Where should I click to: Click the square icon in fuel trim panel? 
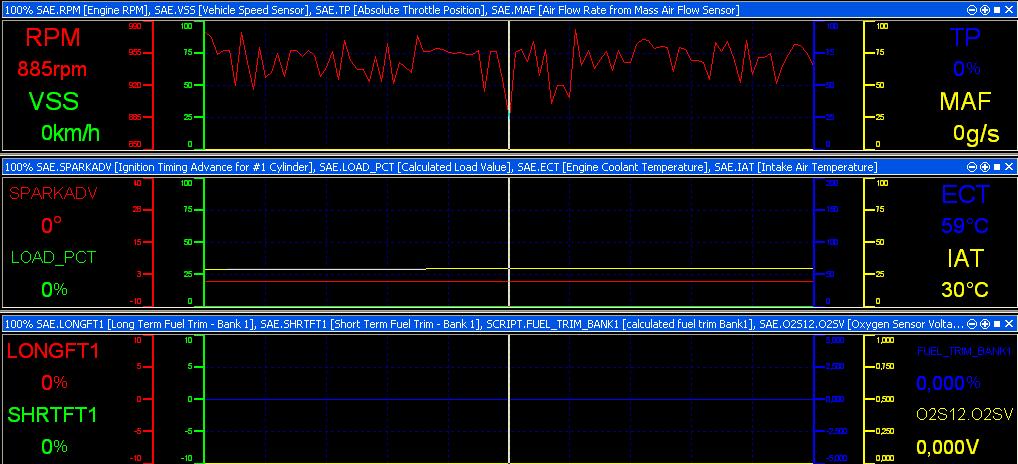997,323
